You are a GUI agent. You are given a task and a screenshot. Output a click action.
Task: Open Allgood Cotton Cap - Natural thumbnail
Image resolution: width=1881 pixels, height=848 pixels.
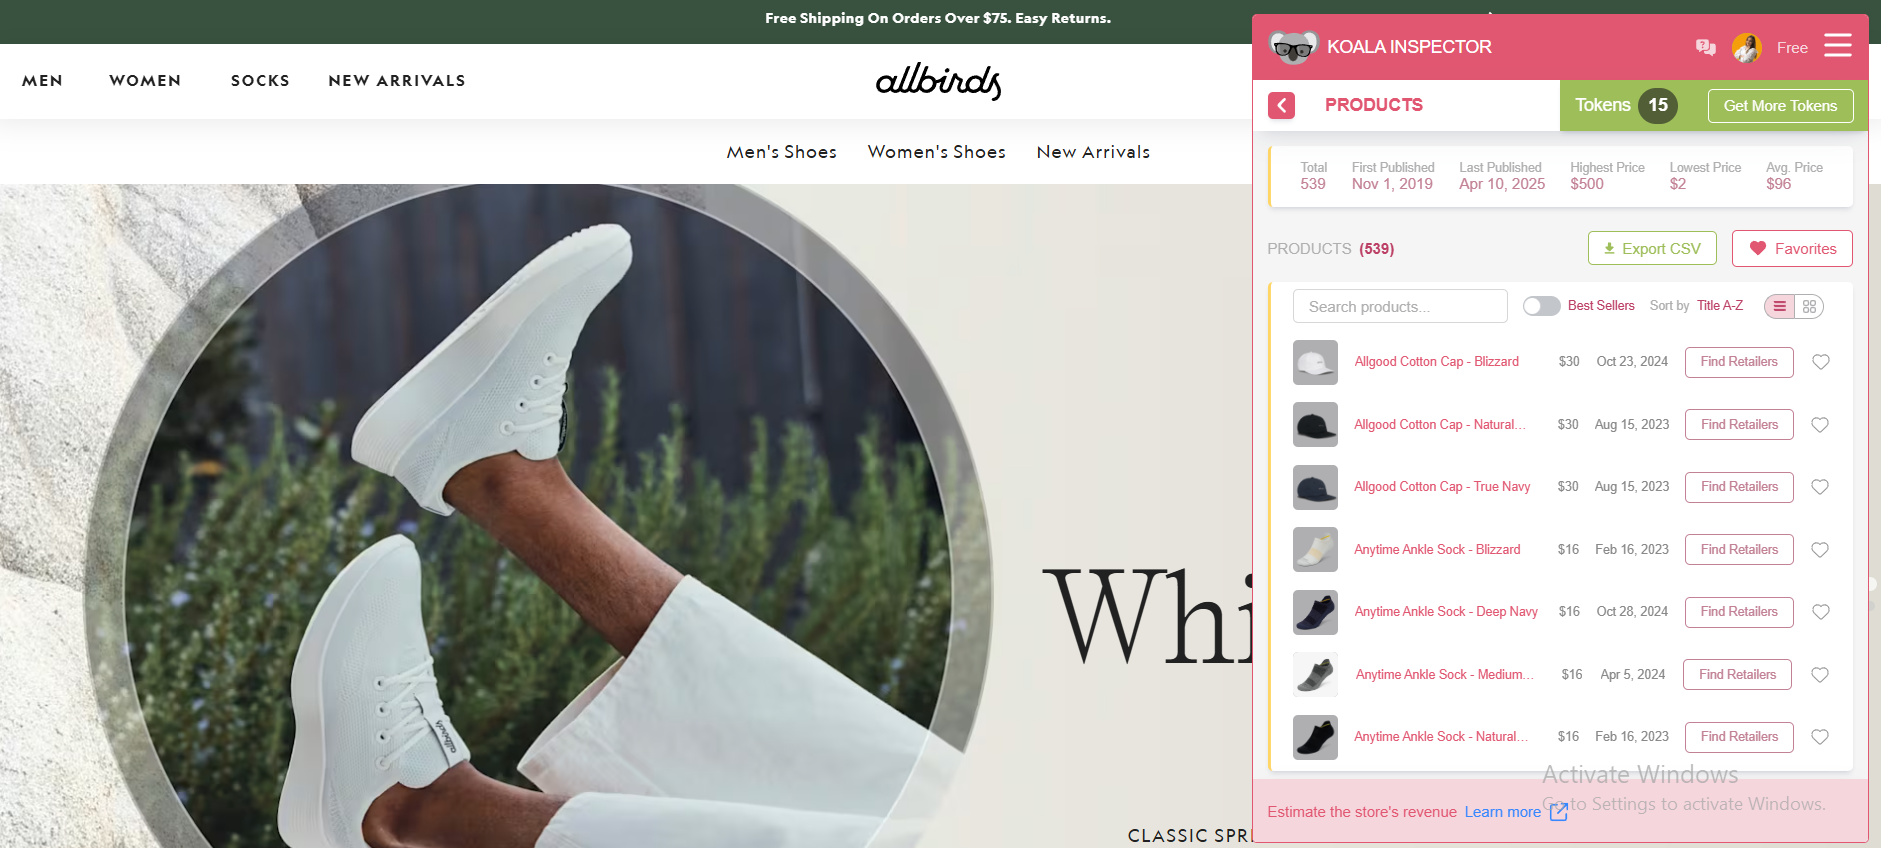(1315, 425)
